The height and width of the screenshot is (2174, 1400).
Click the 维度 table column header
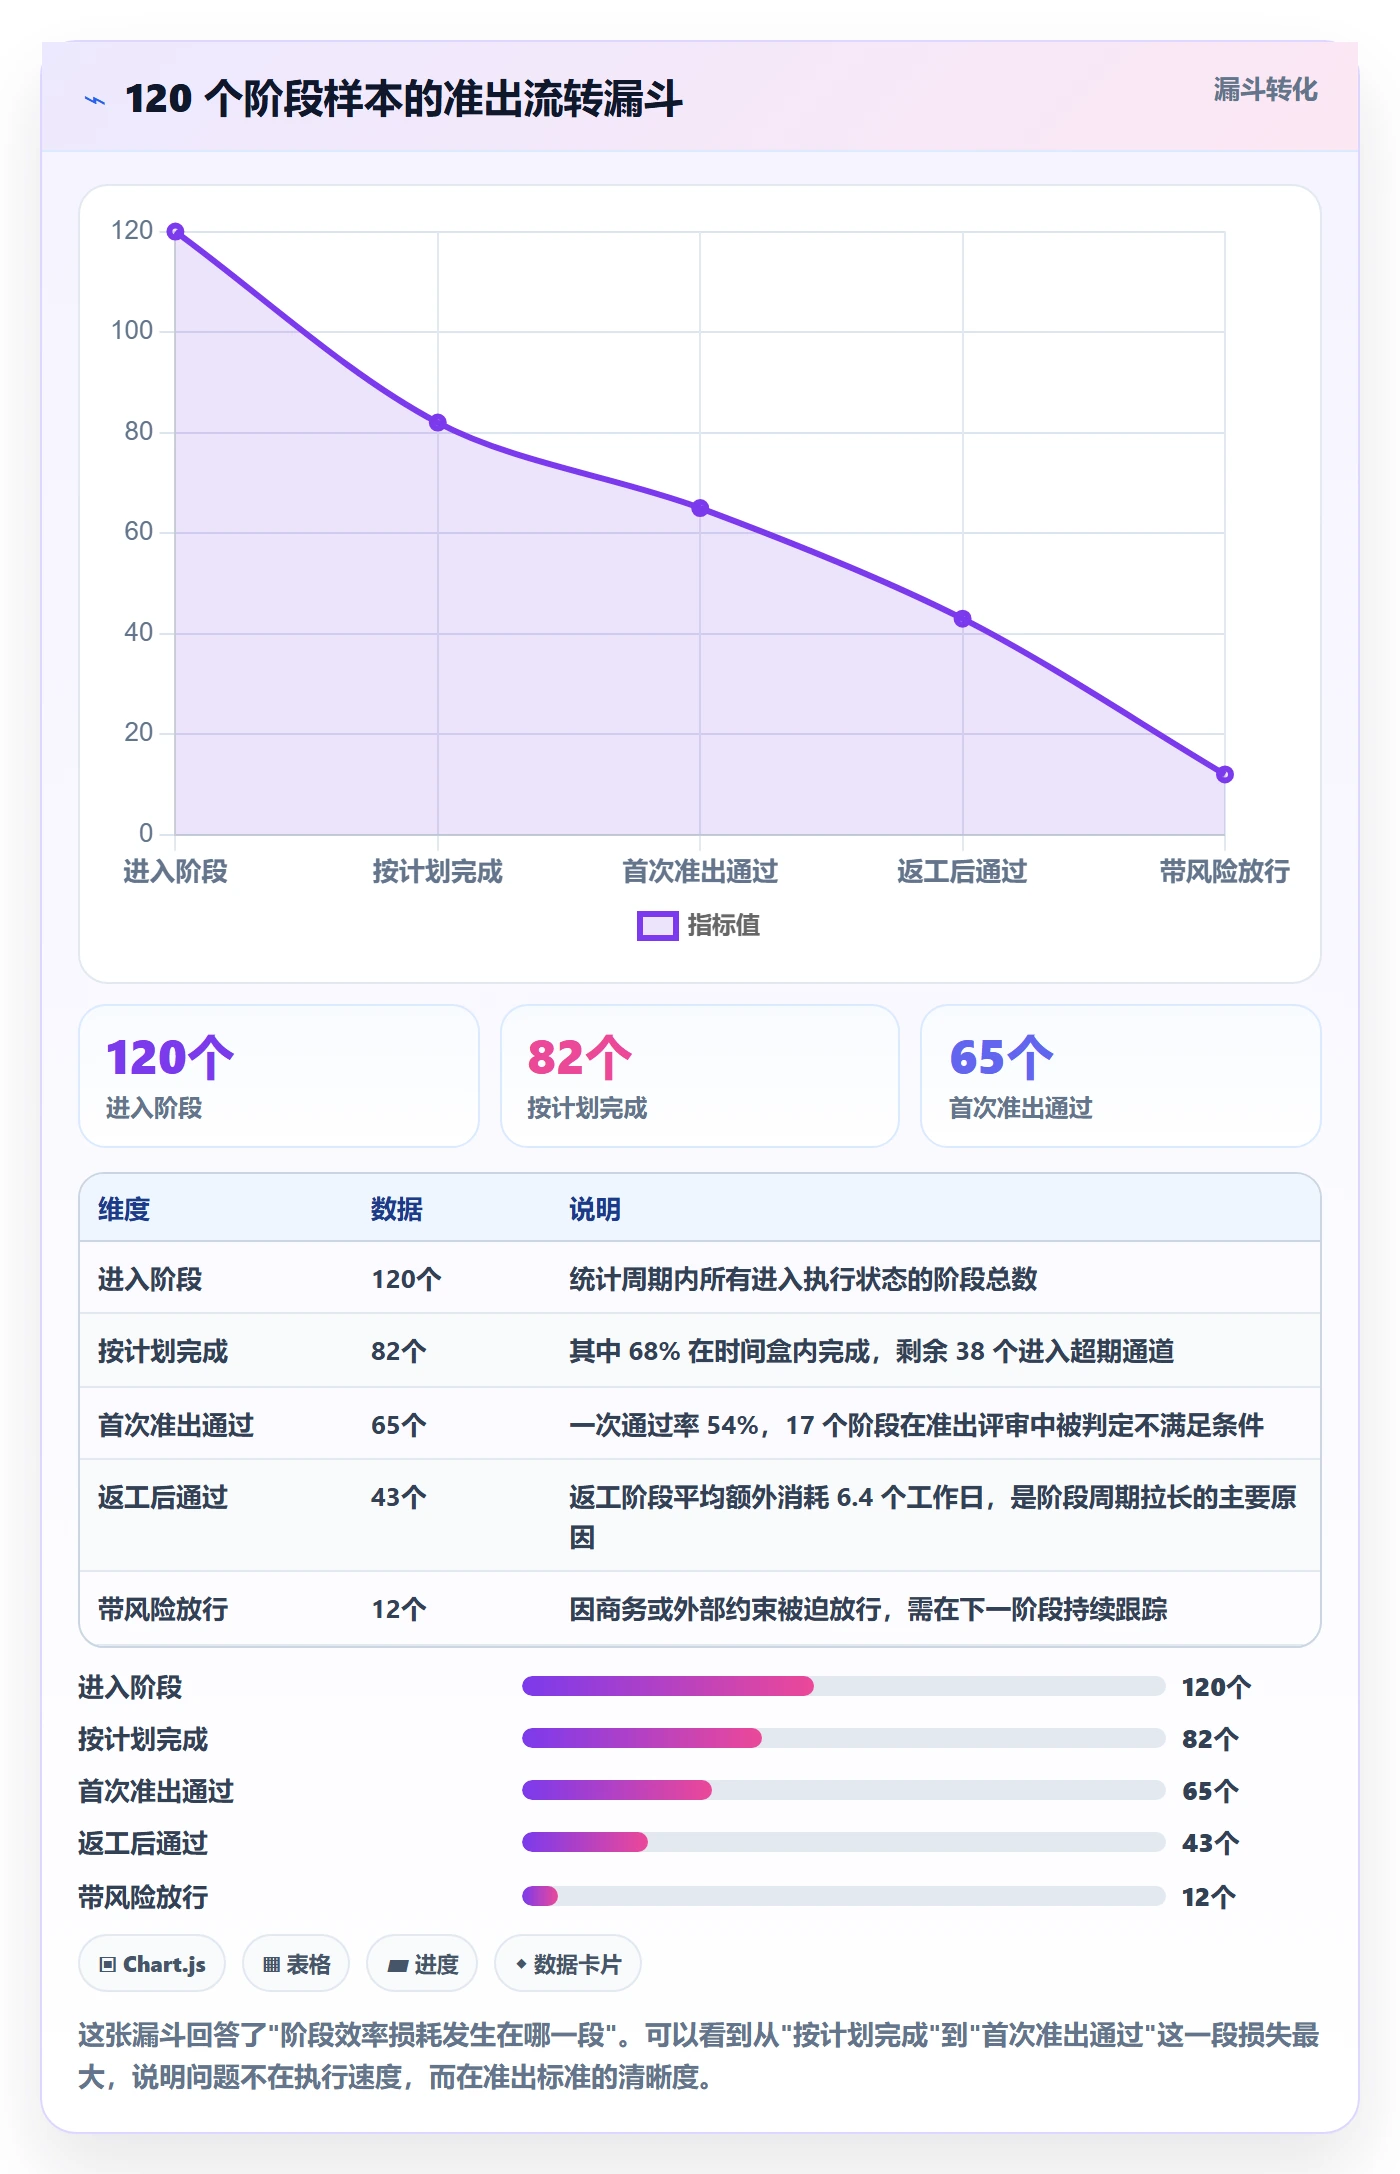[x=124, y=1209]
